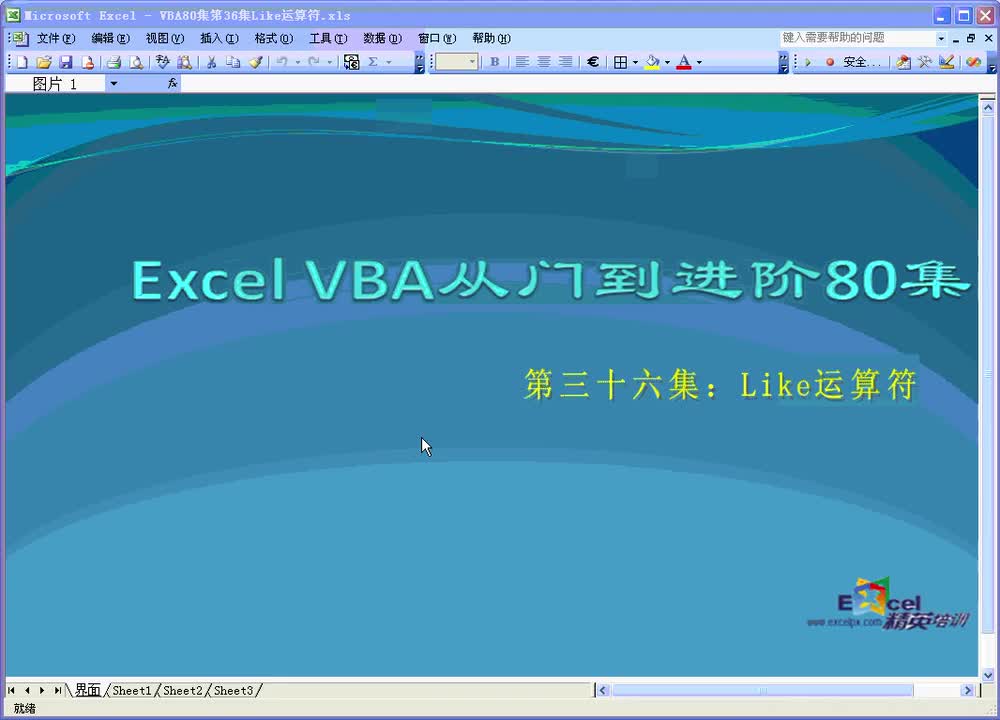Align text right in formatting toolbar
Viewport: 1000px width, 720px height.
pos(565,62)
